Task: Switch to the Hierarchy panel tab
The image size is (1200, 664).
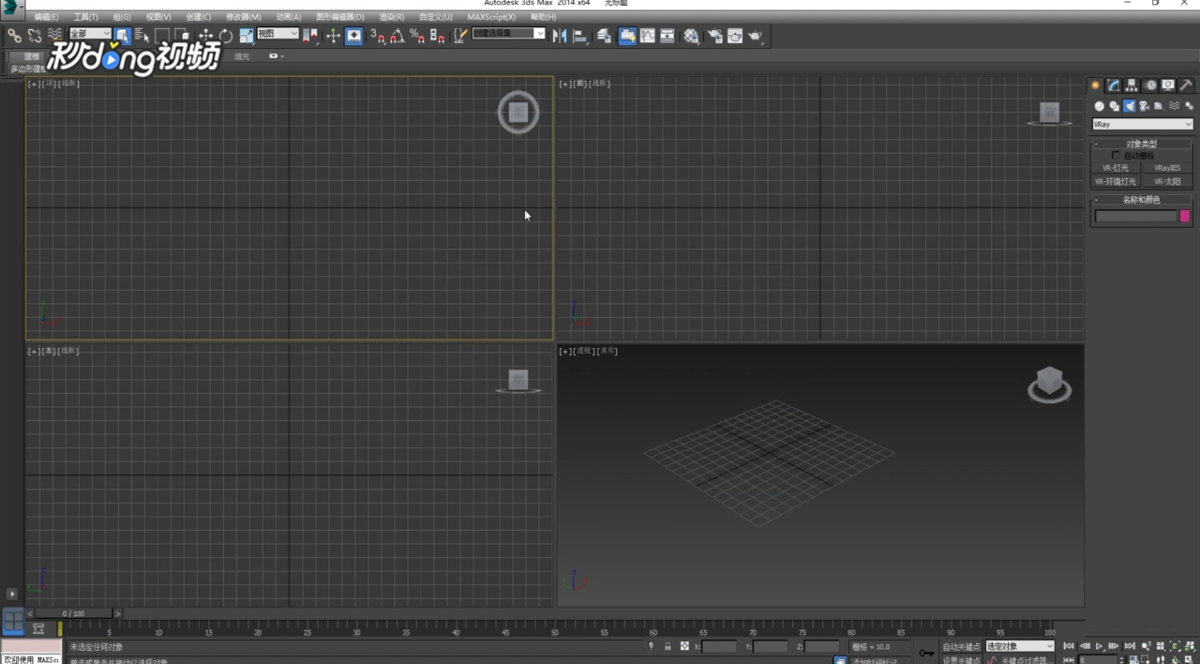Action: [1131, 85]
